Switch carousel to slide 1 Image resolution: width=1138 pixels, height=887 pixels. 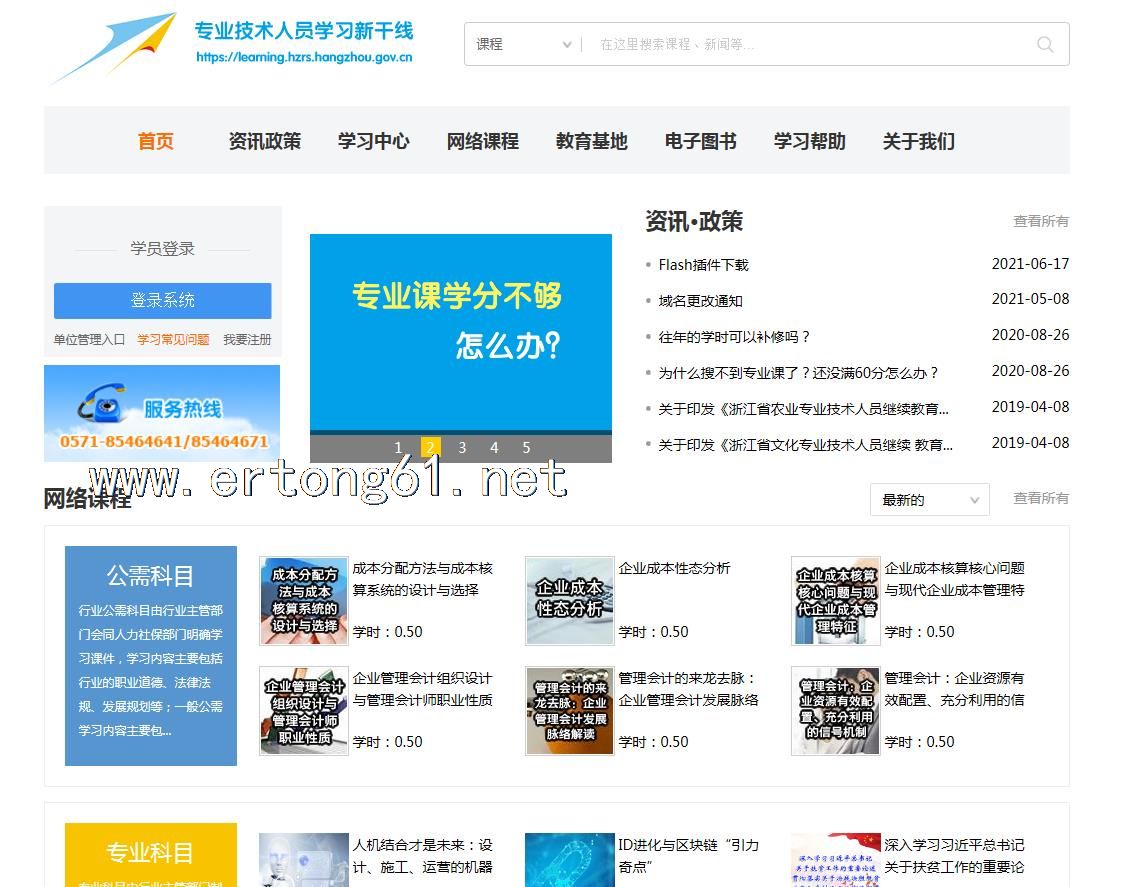[x=398, y=448]
